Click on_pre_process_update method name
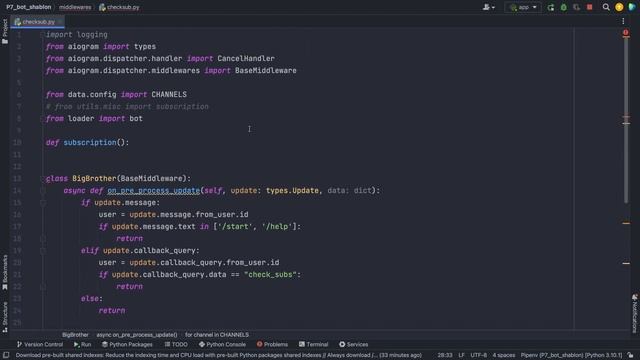This screenshot has height=360, width=640. (153, 191)
